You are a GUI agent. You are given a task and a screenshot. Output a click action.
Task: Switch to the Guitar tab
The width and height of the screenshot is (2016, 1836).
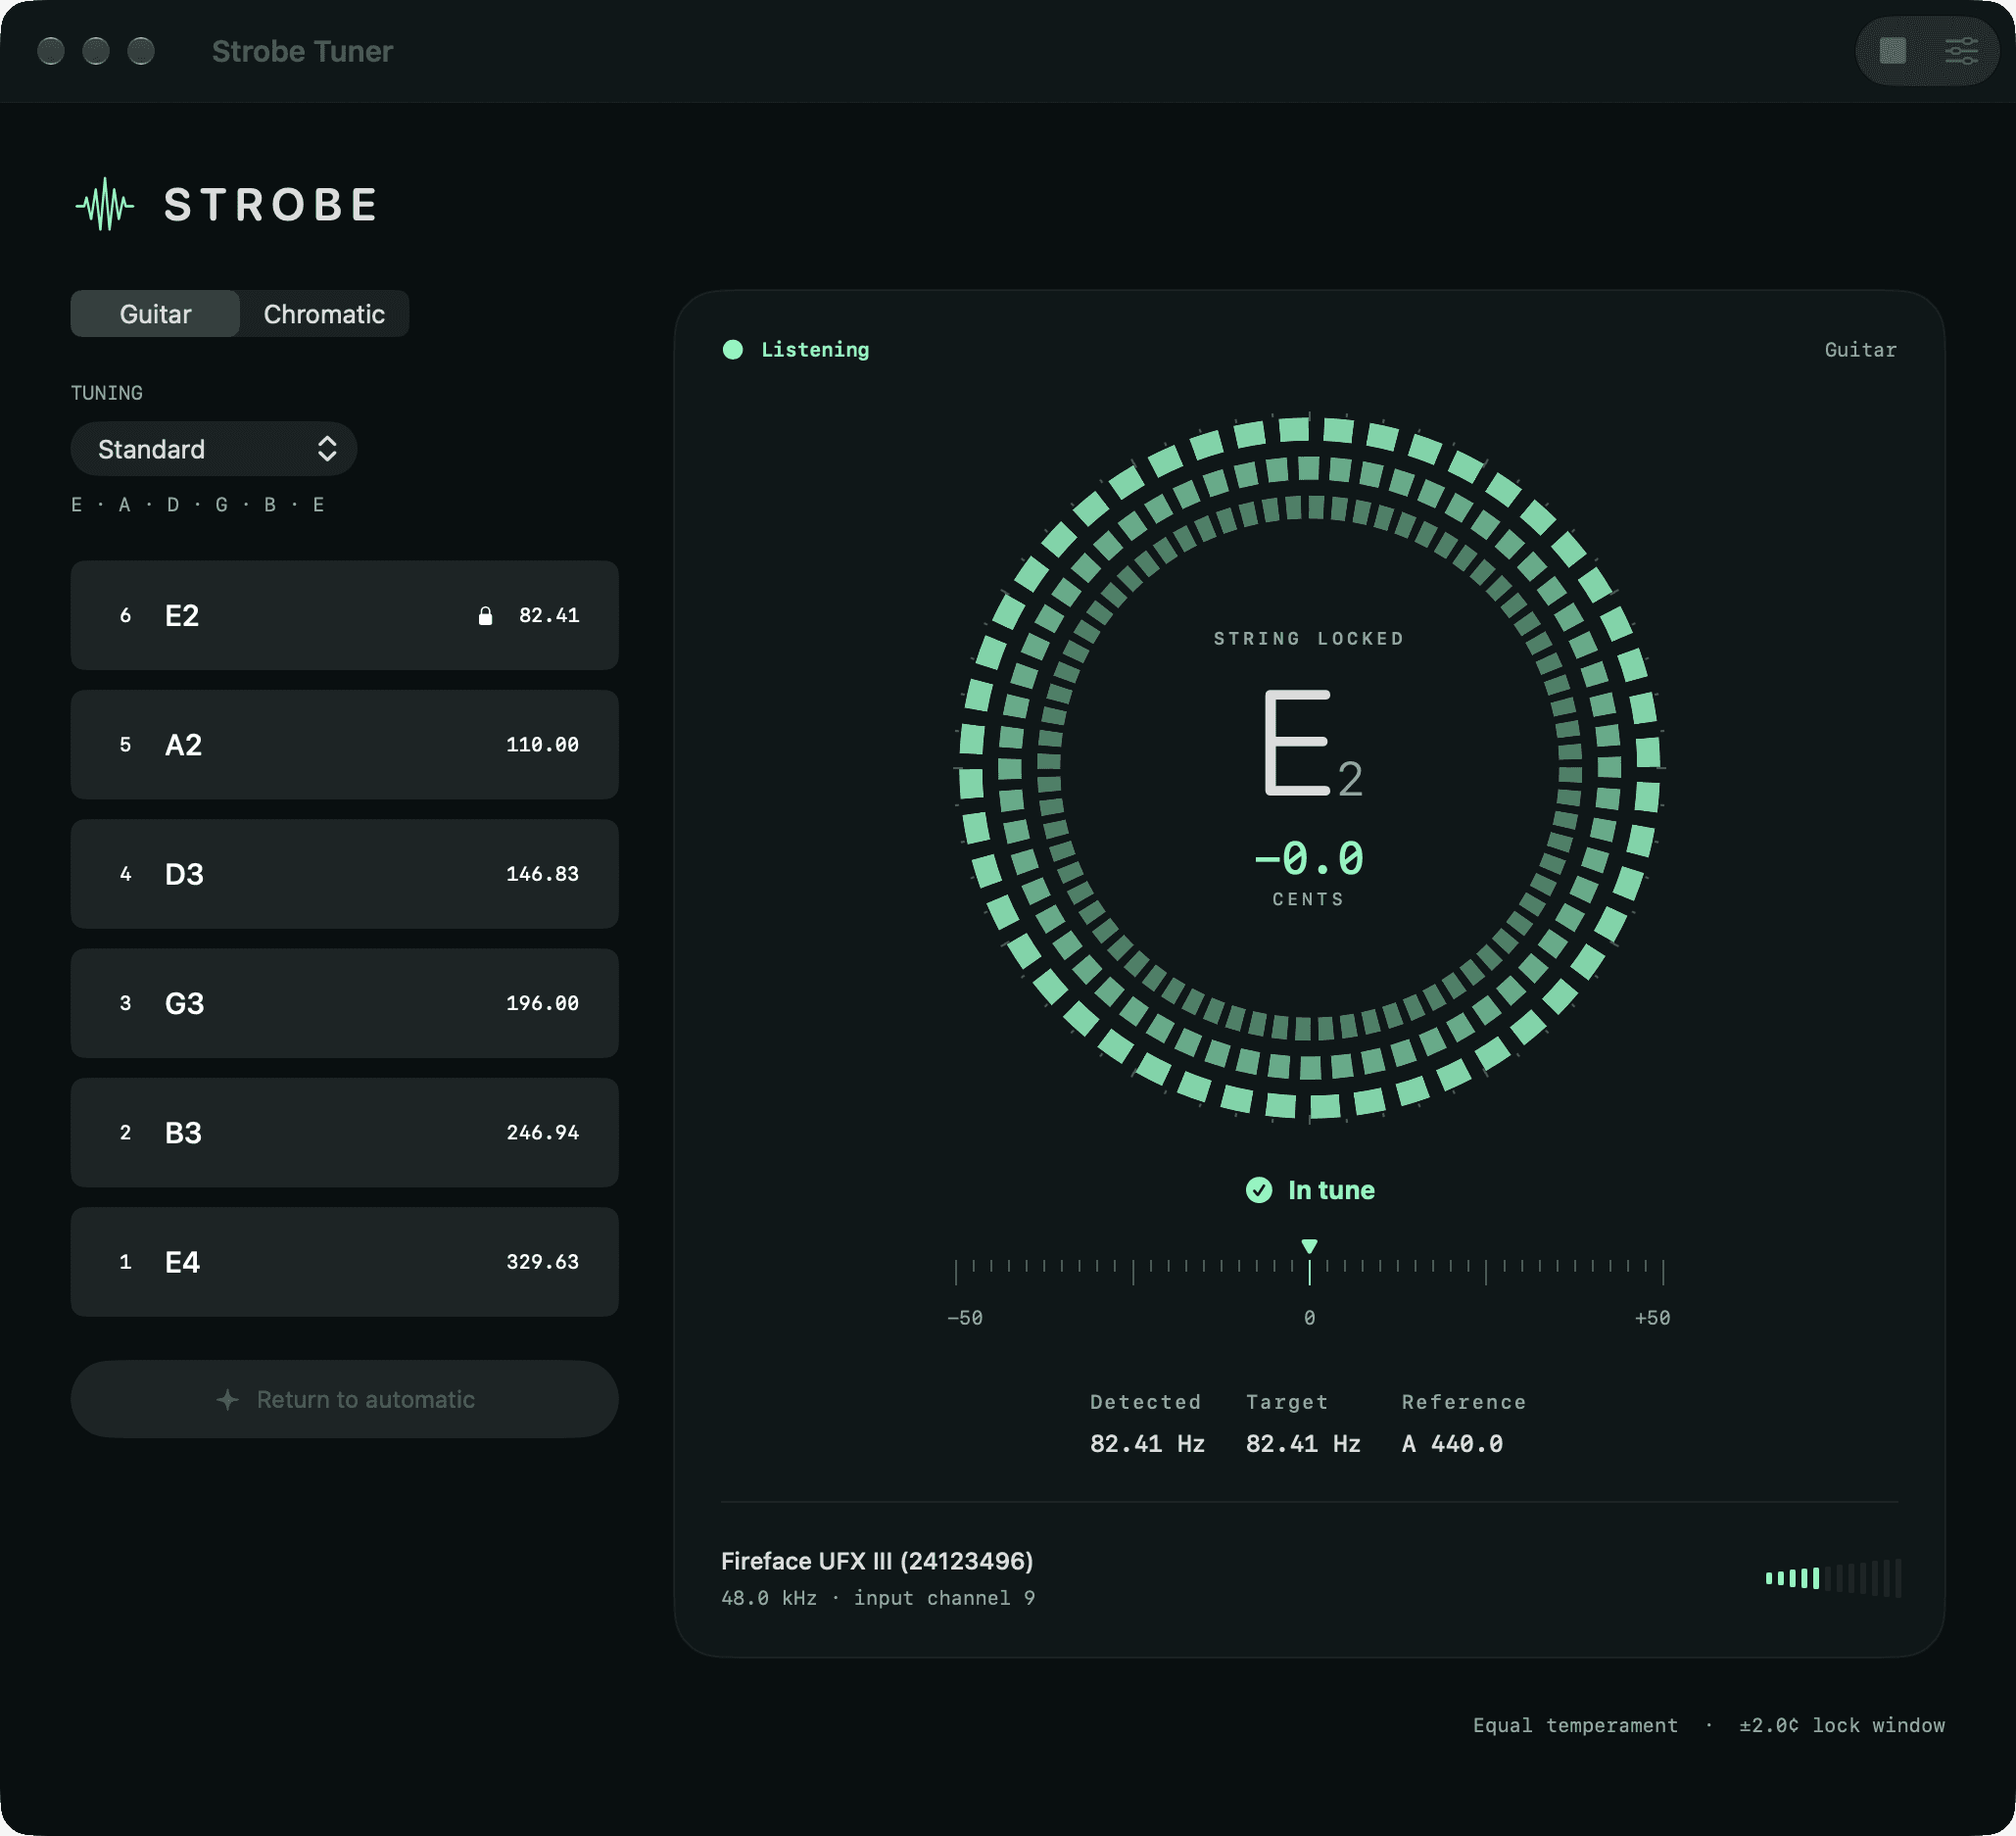(155, 314)
